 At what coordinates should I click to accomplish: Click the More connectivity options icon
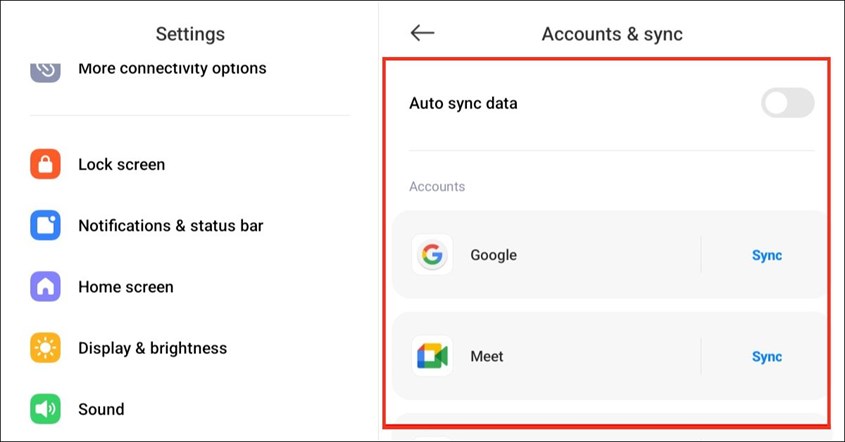46,69
